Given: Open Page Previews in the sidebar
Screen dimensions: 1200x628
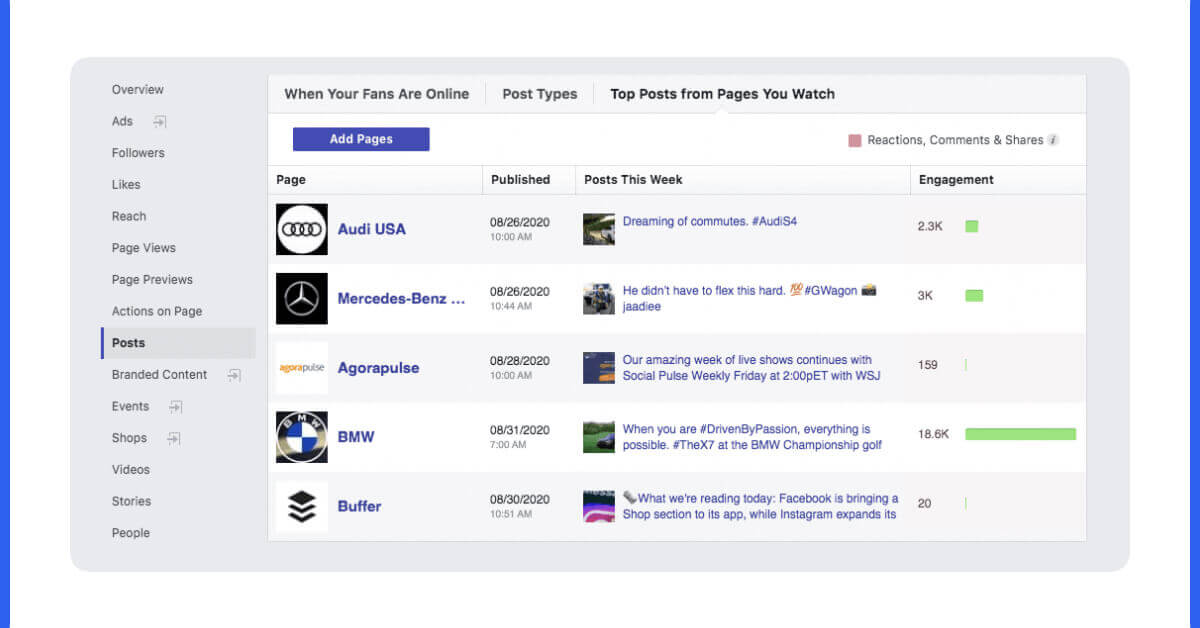Looking at the screenshot, I should coord(152,280).
